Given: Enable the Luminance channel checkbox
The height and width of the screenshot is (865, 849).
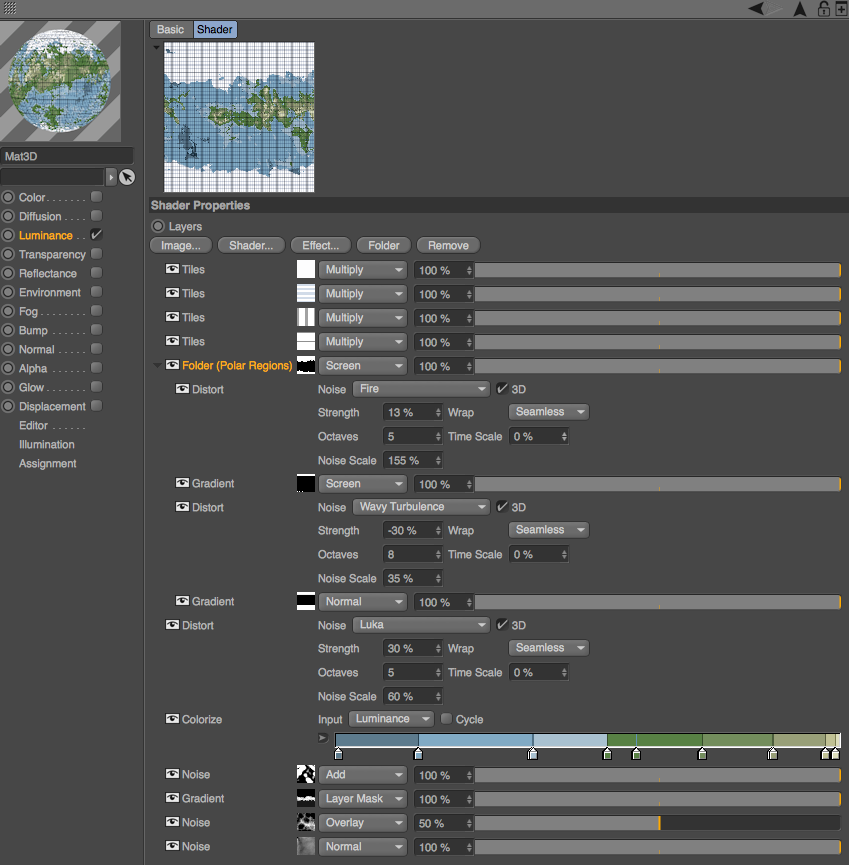Looking at the screenshot, I should pos(96,235).
